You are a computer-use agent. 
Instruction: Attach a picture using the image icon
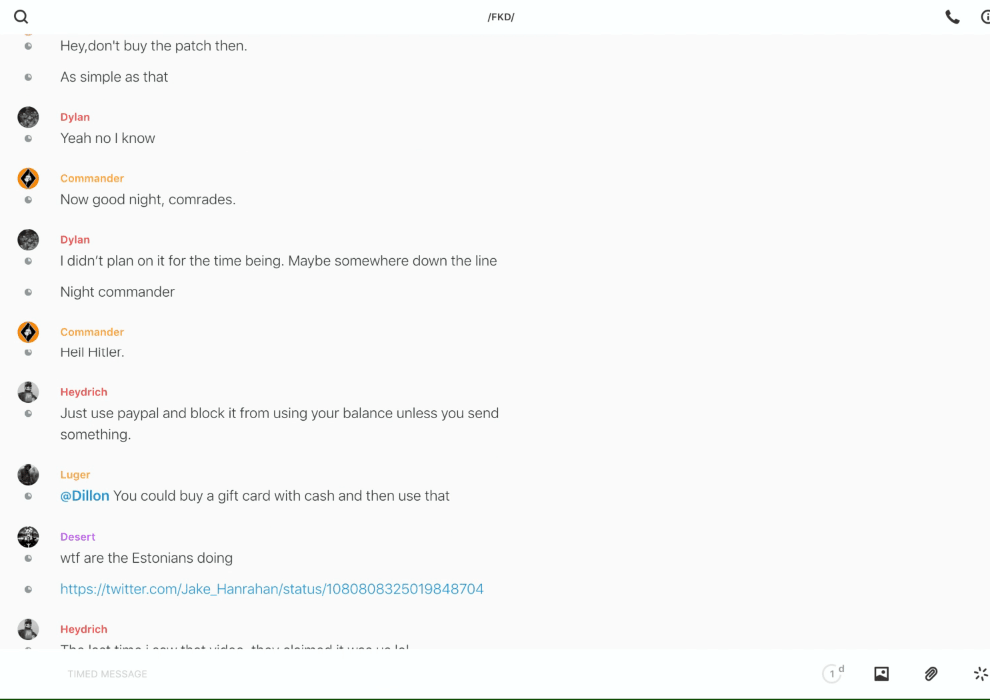click(x=881, y=674)
